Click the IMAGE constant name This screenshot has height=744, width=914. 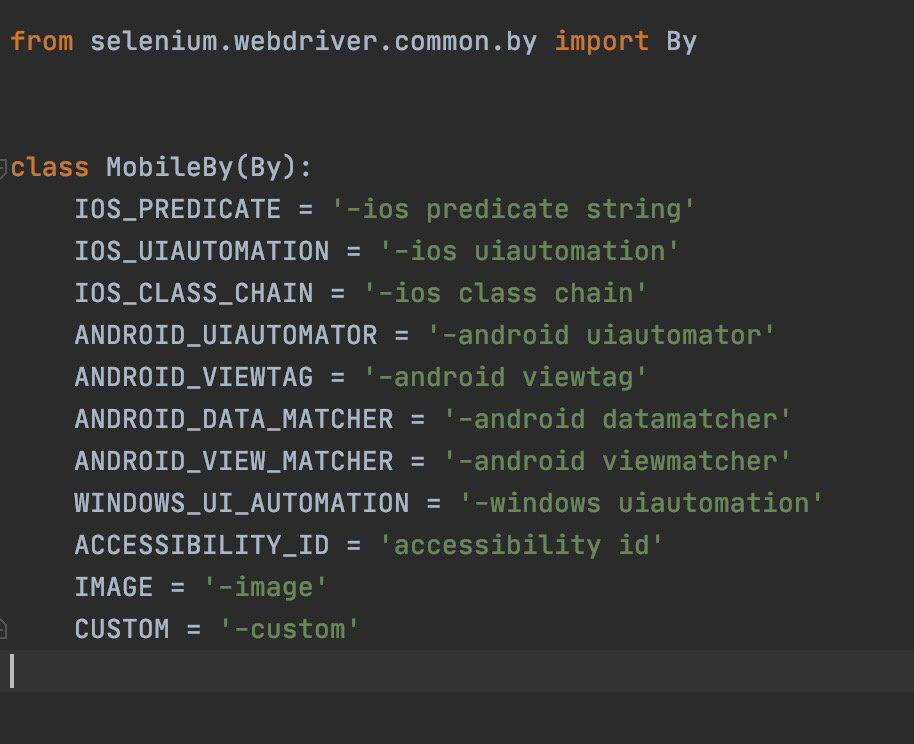(113, 587)
